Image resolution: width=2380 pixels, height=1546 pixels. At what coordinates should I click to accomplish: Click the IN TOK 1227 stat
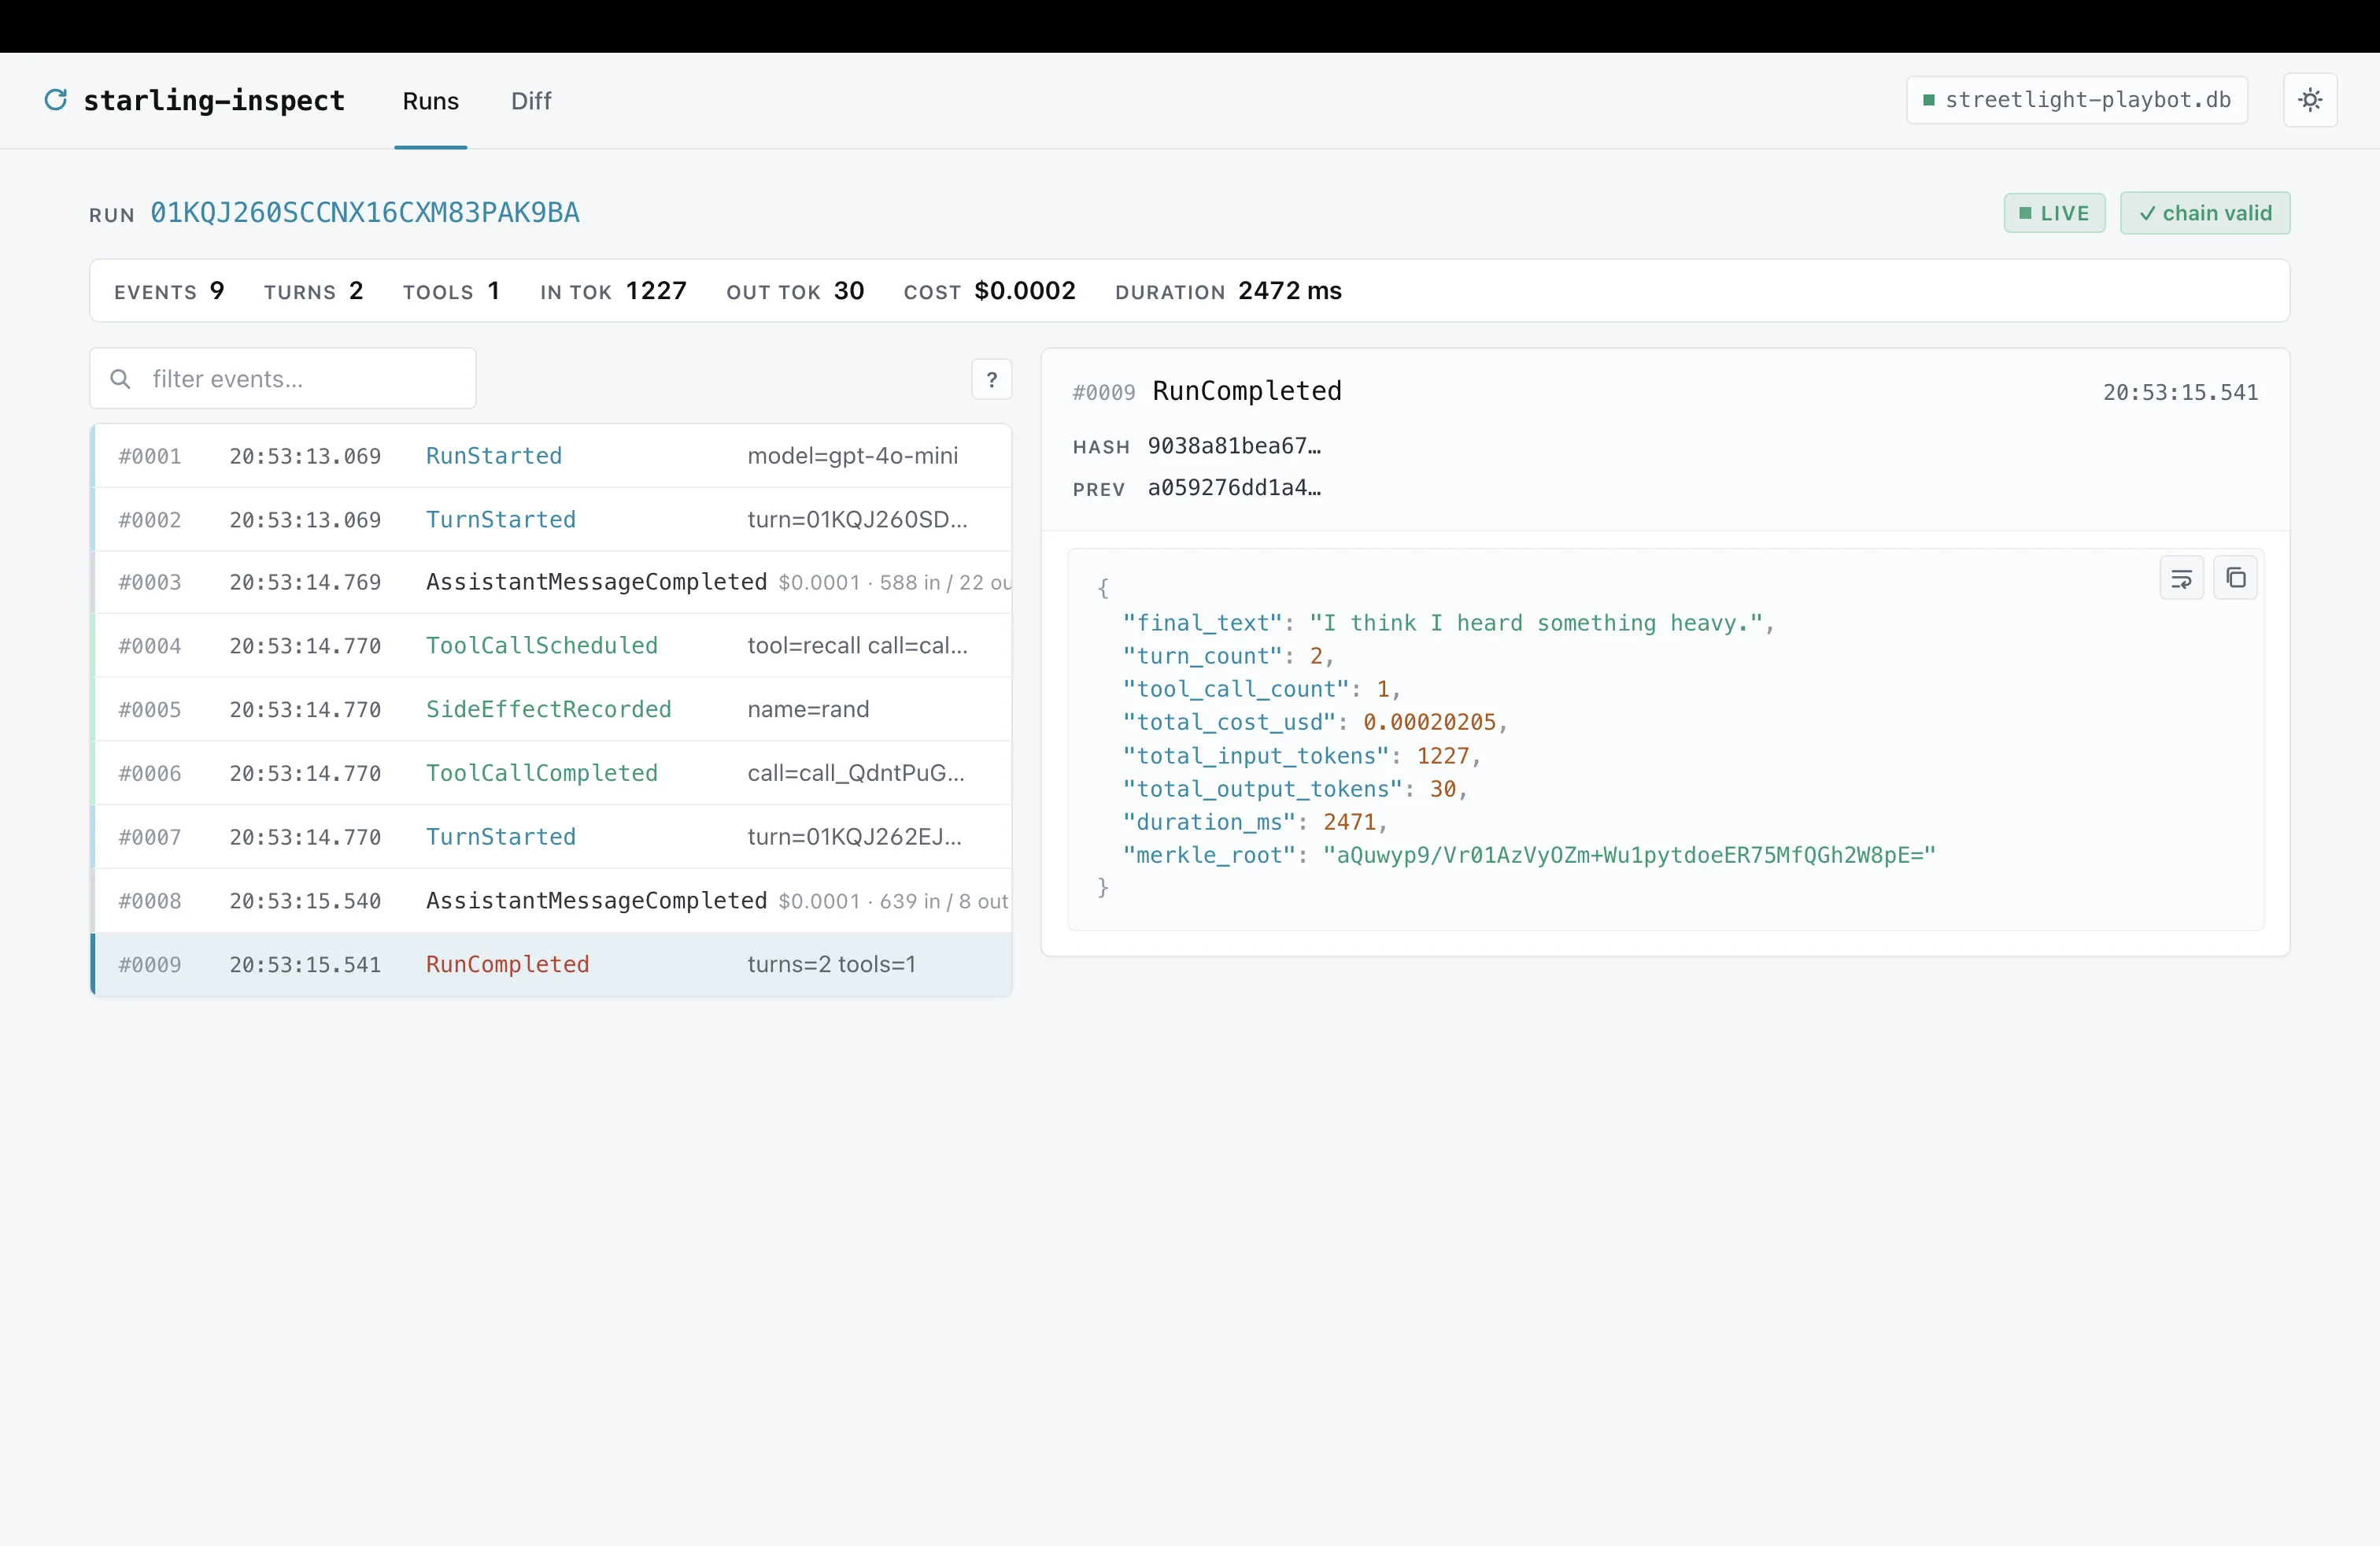pyautogui.click(x=613, y=291)
